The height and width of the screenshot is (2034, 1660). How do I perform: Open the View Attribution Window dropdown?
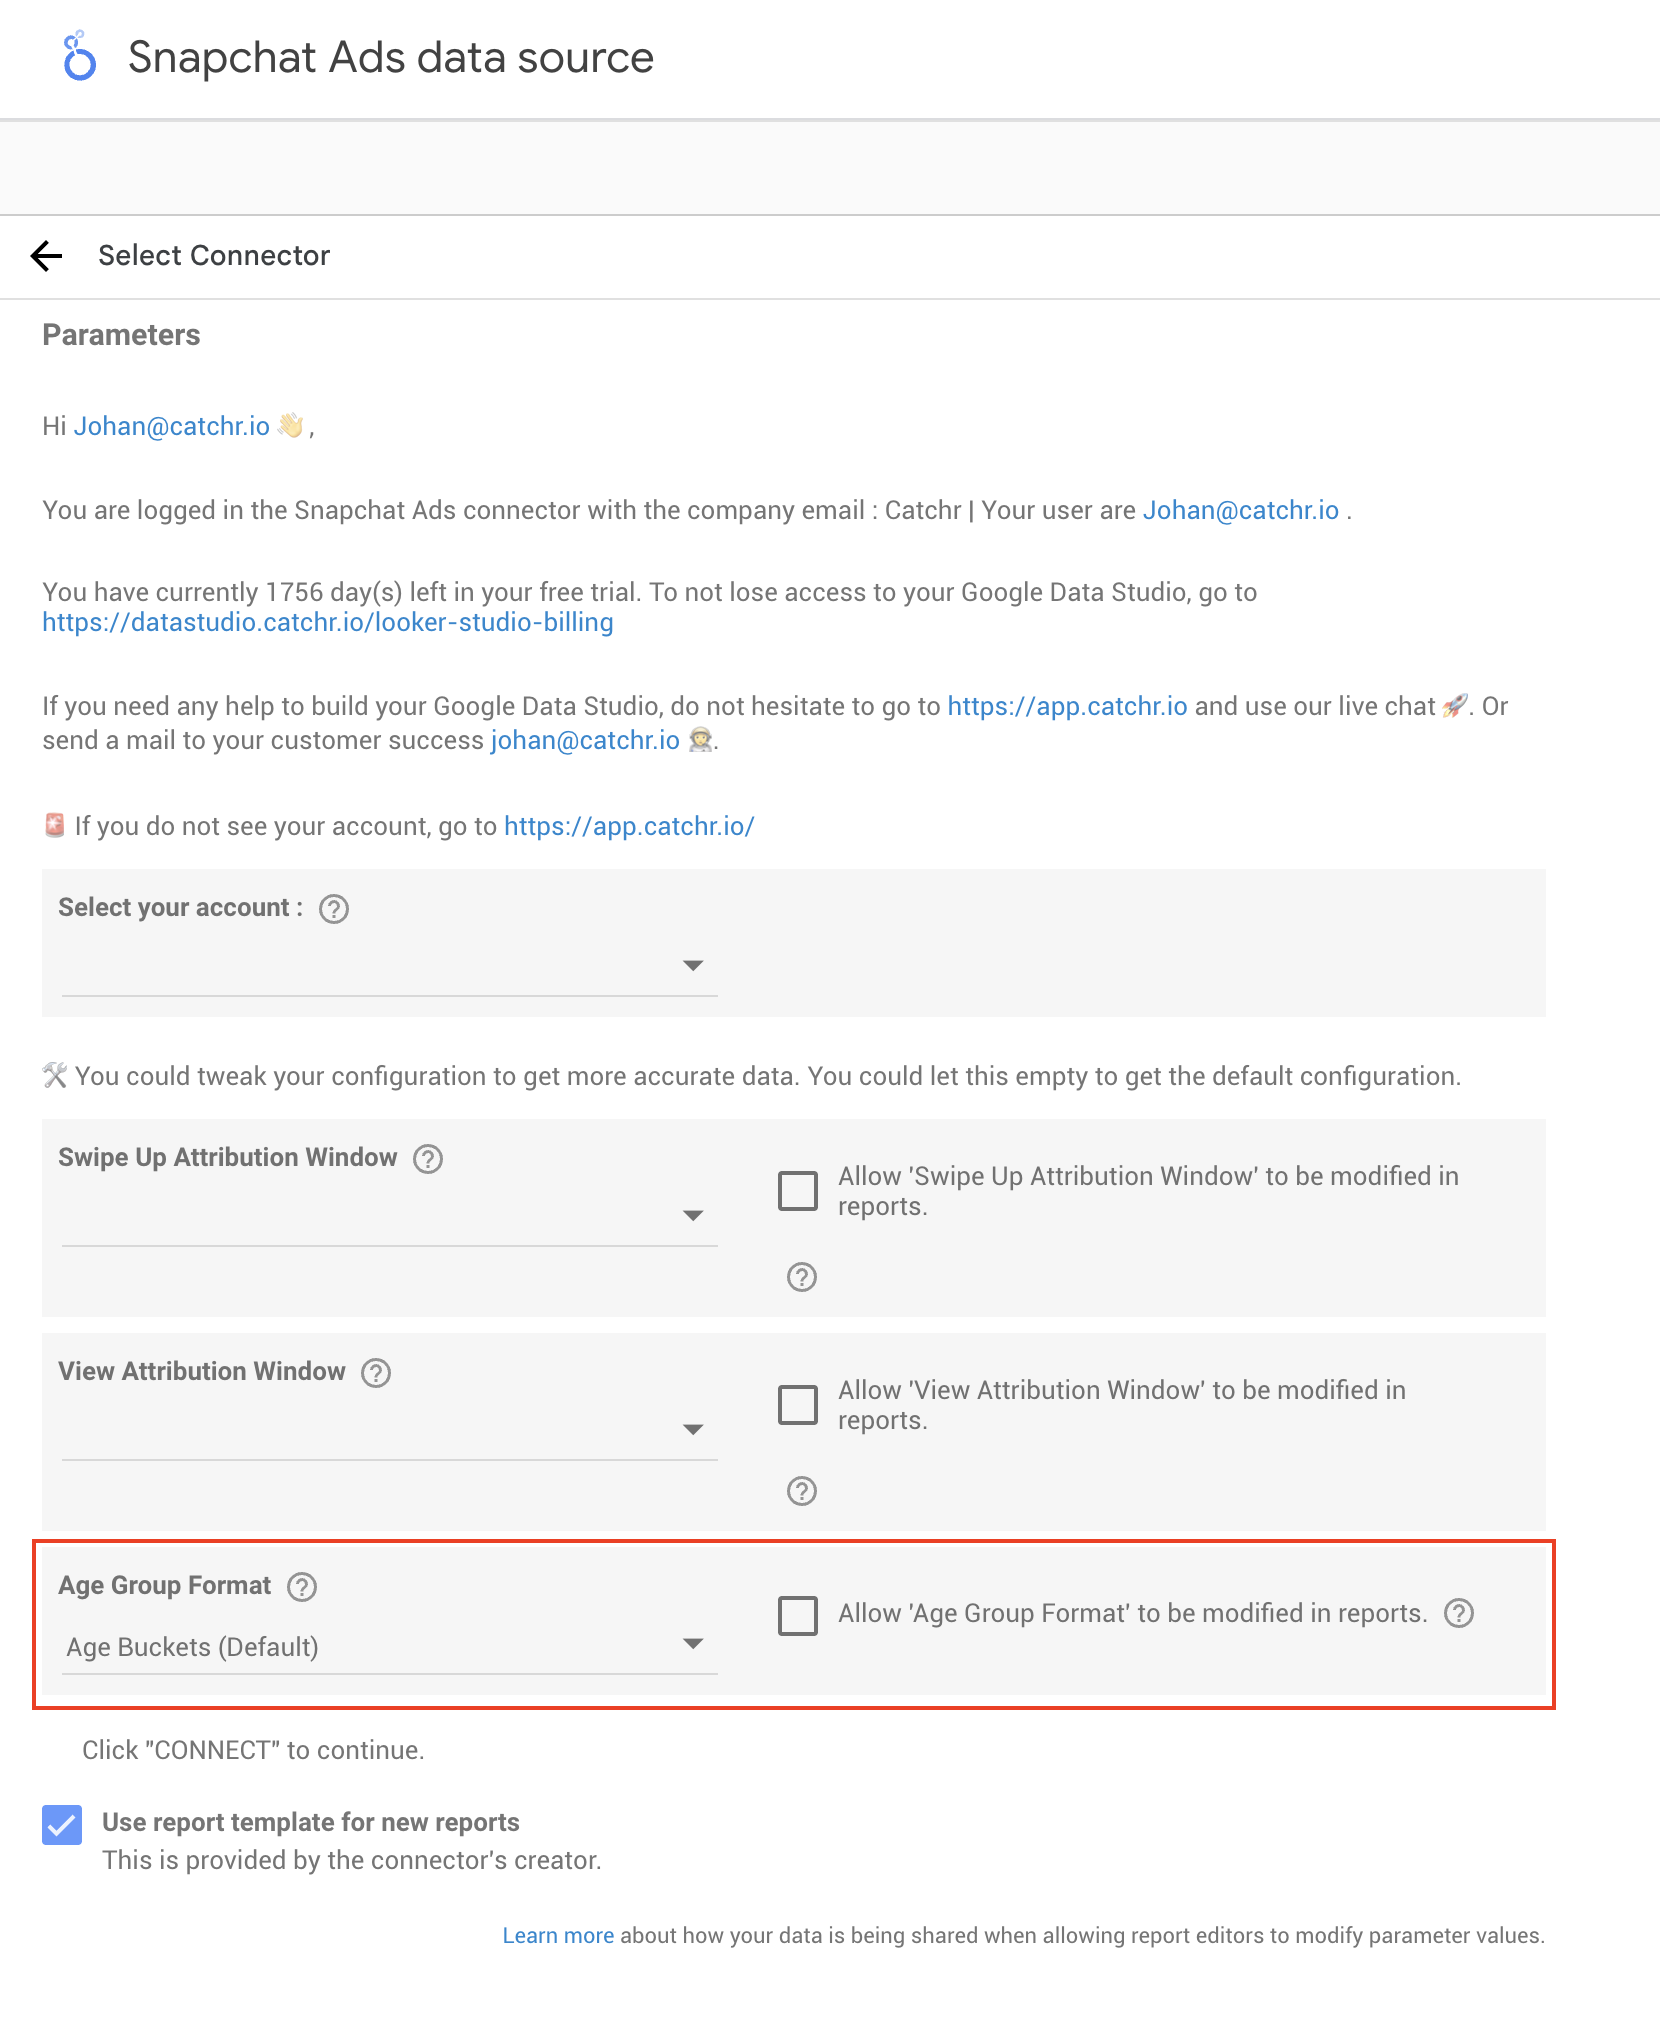pyautogui.click(x=389, y=1430)
